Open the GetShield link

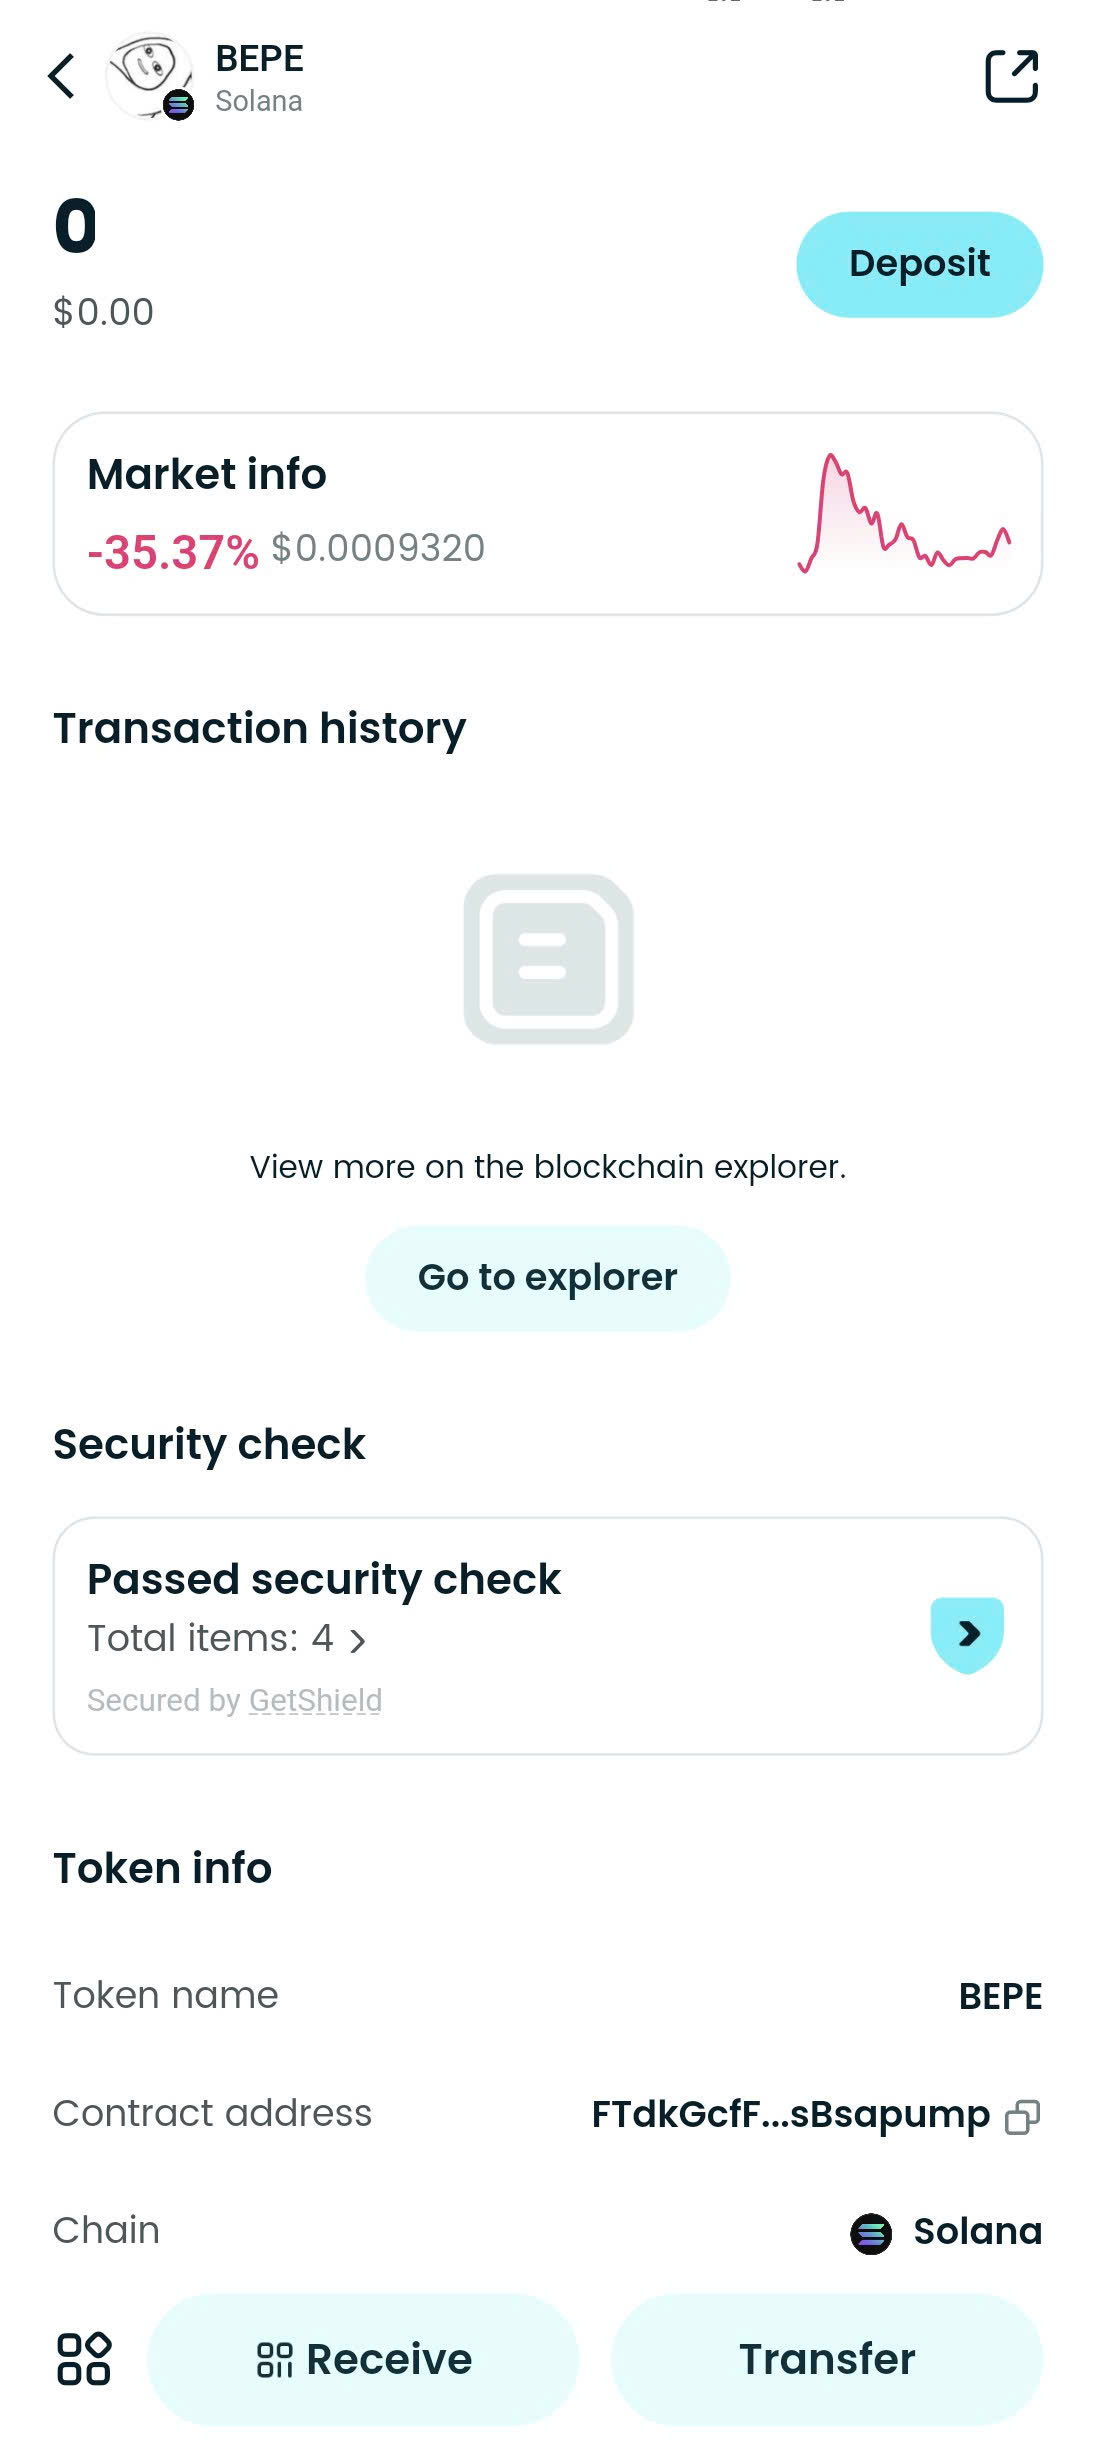pyautogui.click(x=314, y=1700)
